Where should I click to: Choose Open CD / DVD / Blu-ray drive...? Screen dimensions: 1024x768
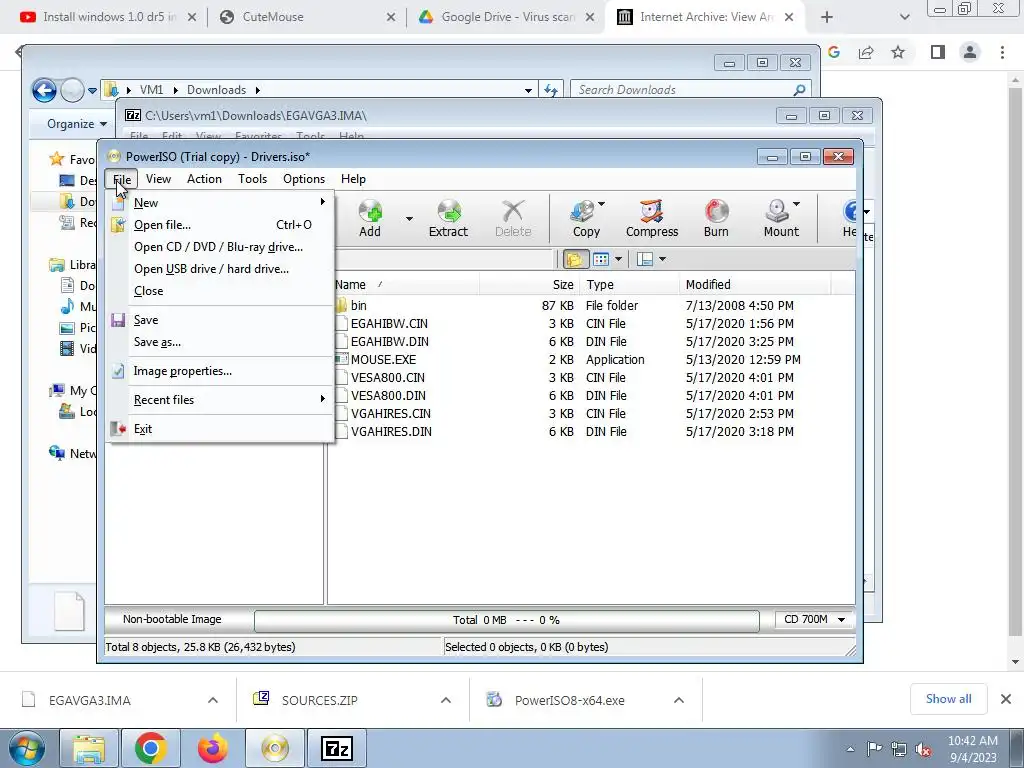(x=222, y=247)
